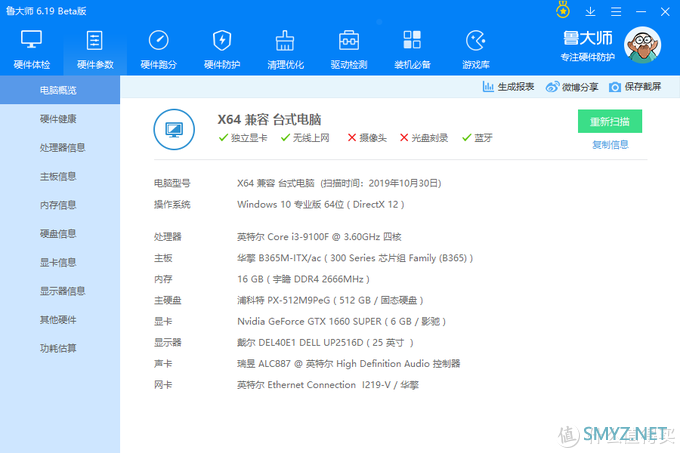
Task: Open 装机必备 essential software section
Action: point(412,50)
